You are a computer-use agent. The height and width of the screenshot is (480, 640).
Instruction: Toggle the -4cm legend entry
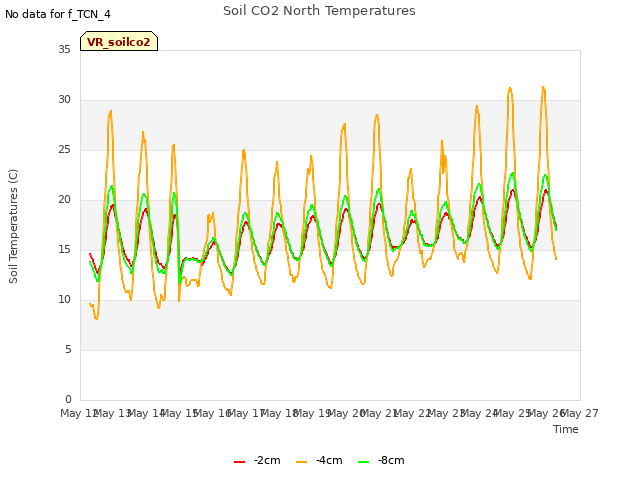click(x=319, y=460)
